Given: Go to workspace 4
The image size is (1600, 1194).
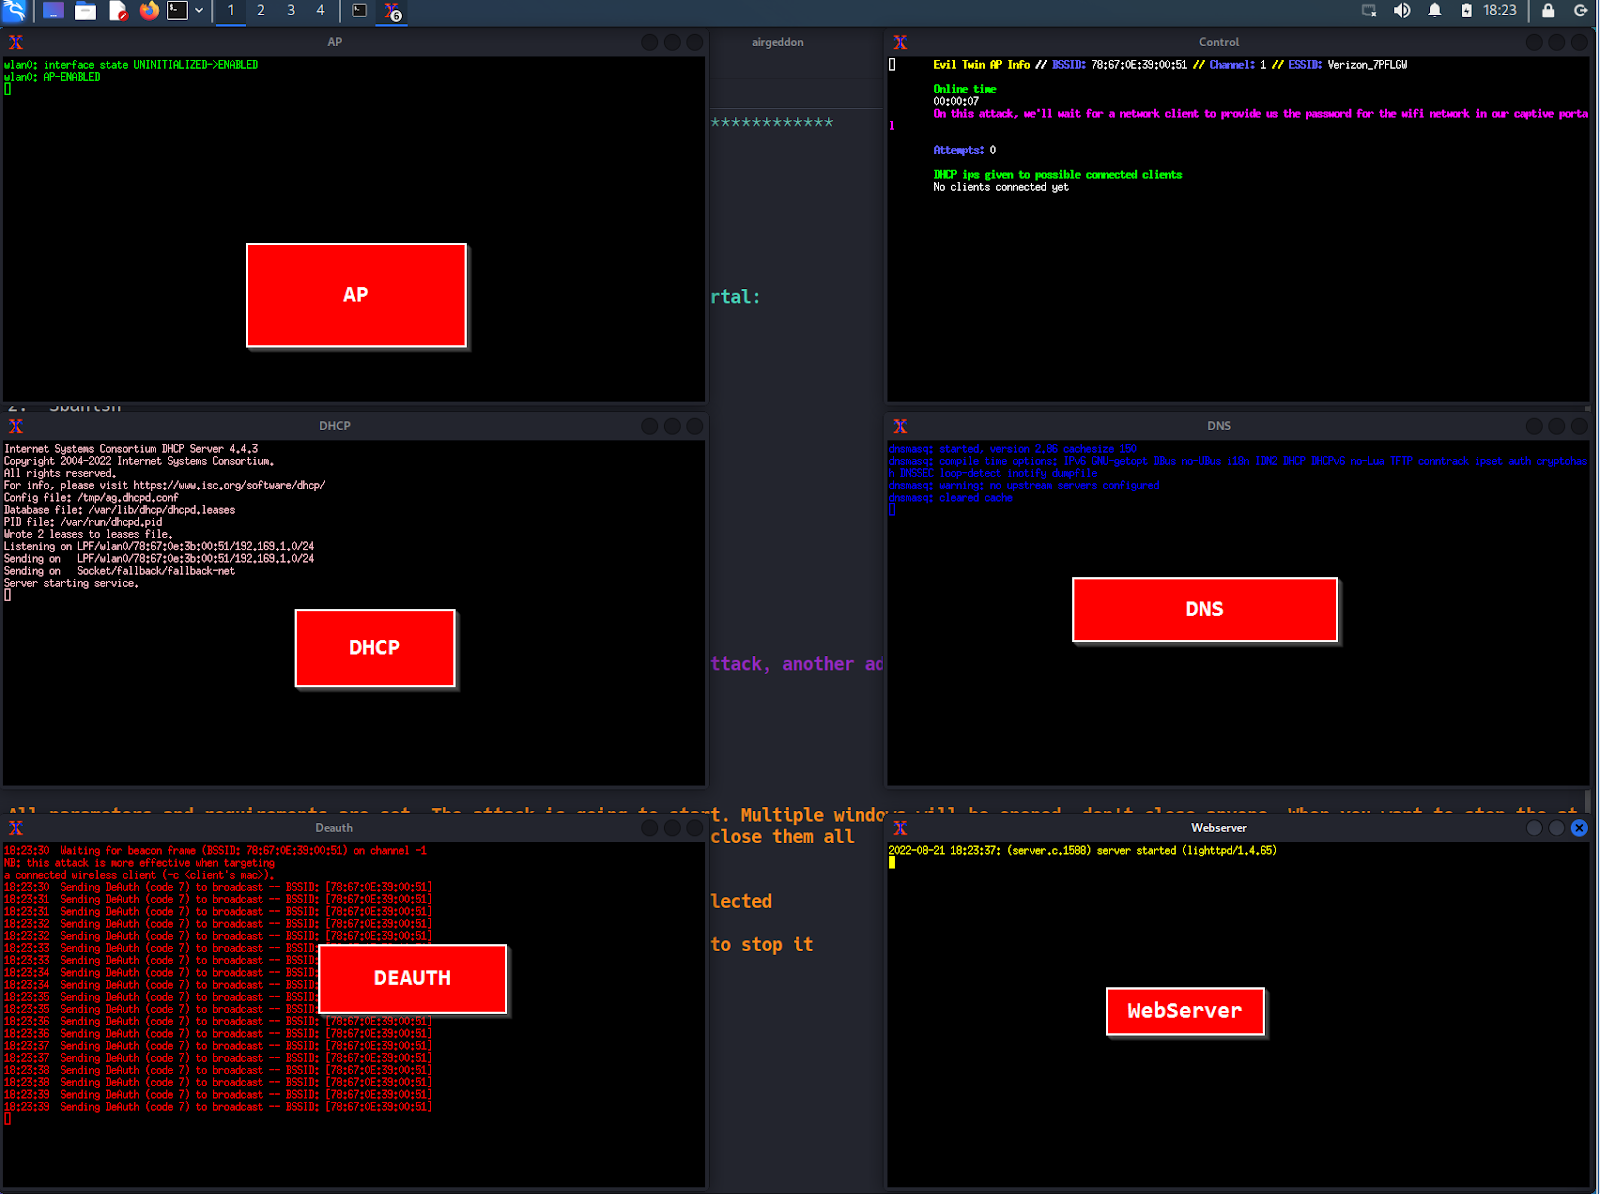Looking at the screenshot, I should (320, 11).
